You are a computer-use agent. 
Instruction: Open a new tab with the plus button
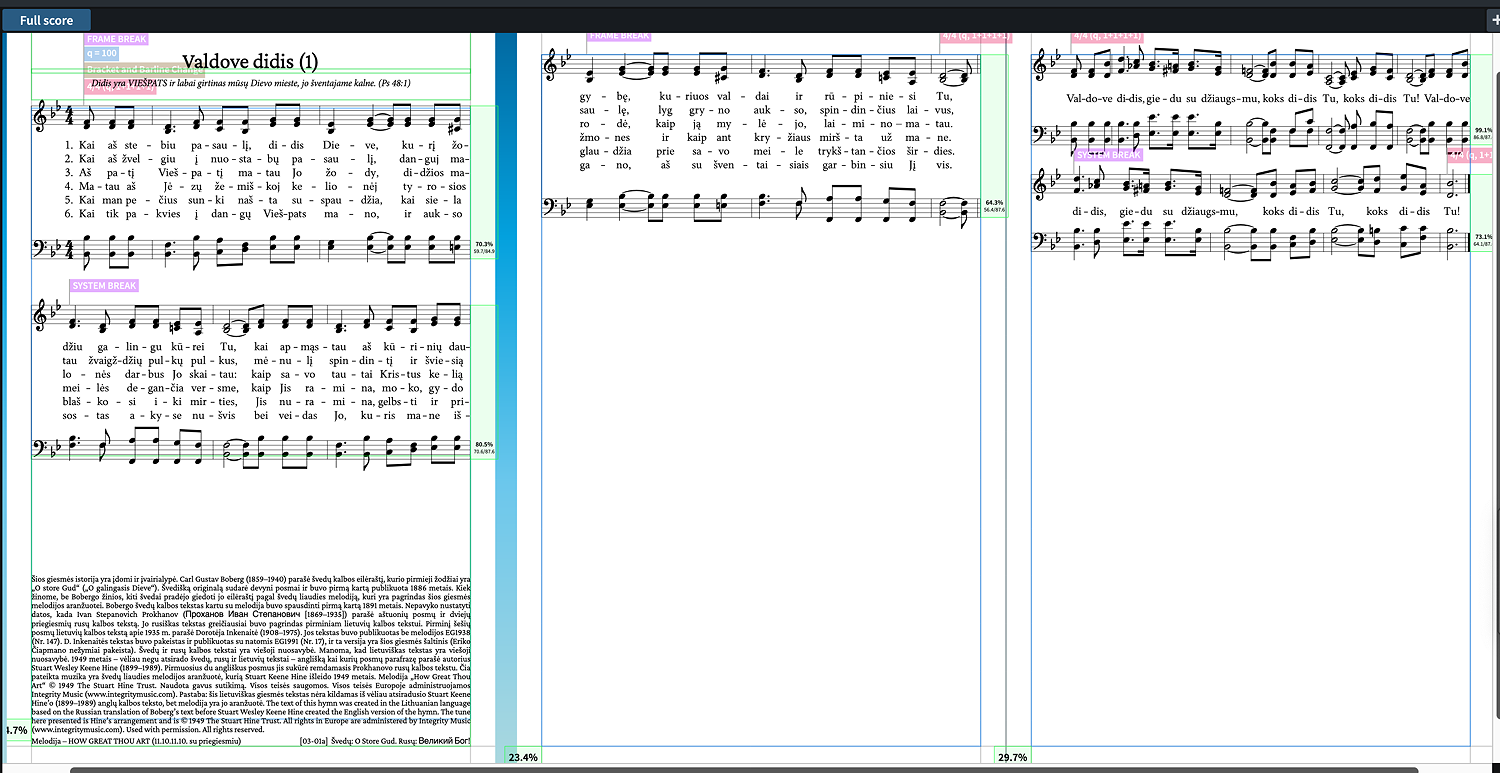[x=1494, y=20]
